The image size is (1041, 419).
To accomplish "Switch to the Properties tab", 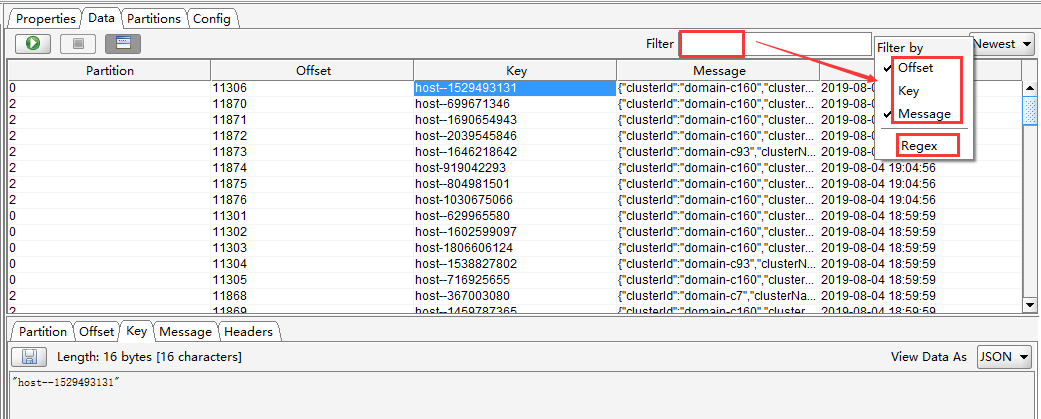I will point(46,19).
